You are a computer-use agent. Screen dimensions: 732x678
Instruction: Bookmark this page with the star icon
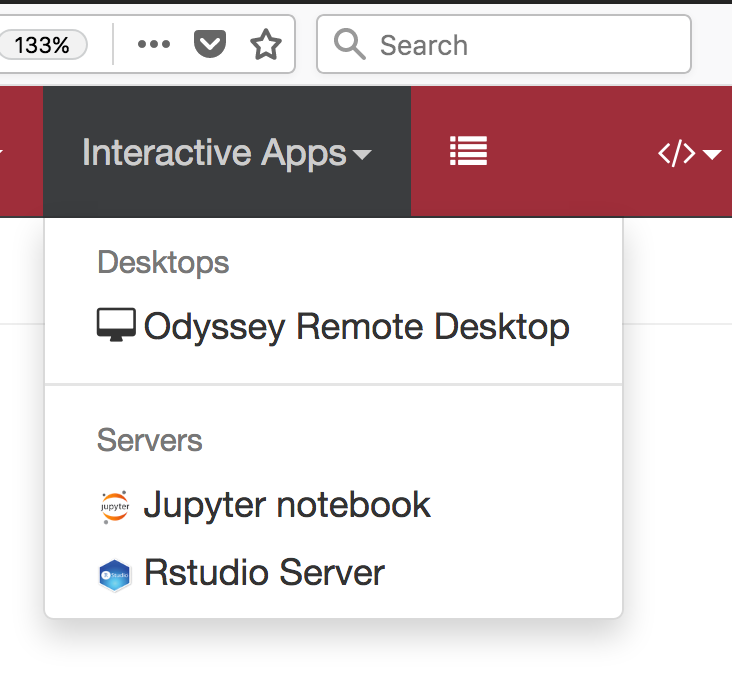[266, 44]
